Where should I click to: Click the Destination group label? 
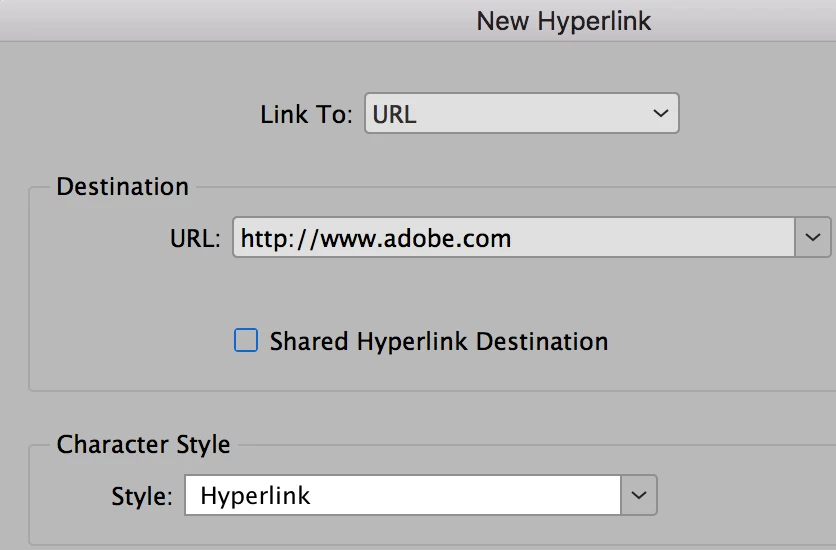coord(123,187)
